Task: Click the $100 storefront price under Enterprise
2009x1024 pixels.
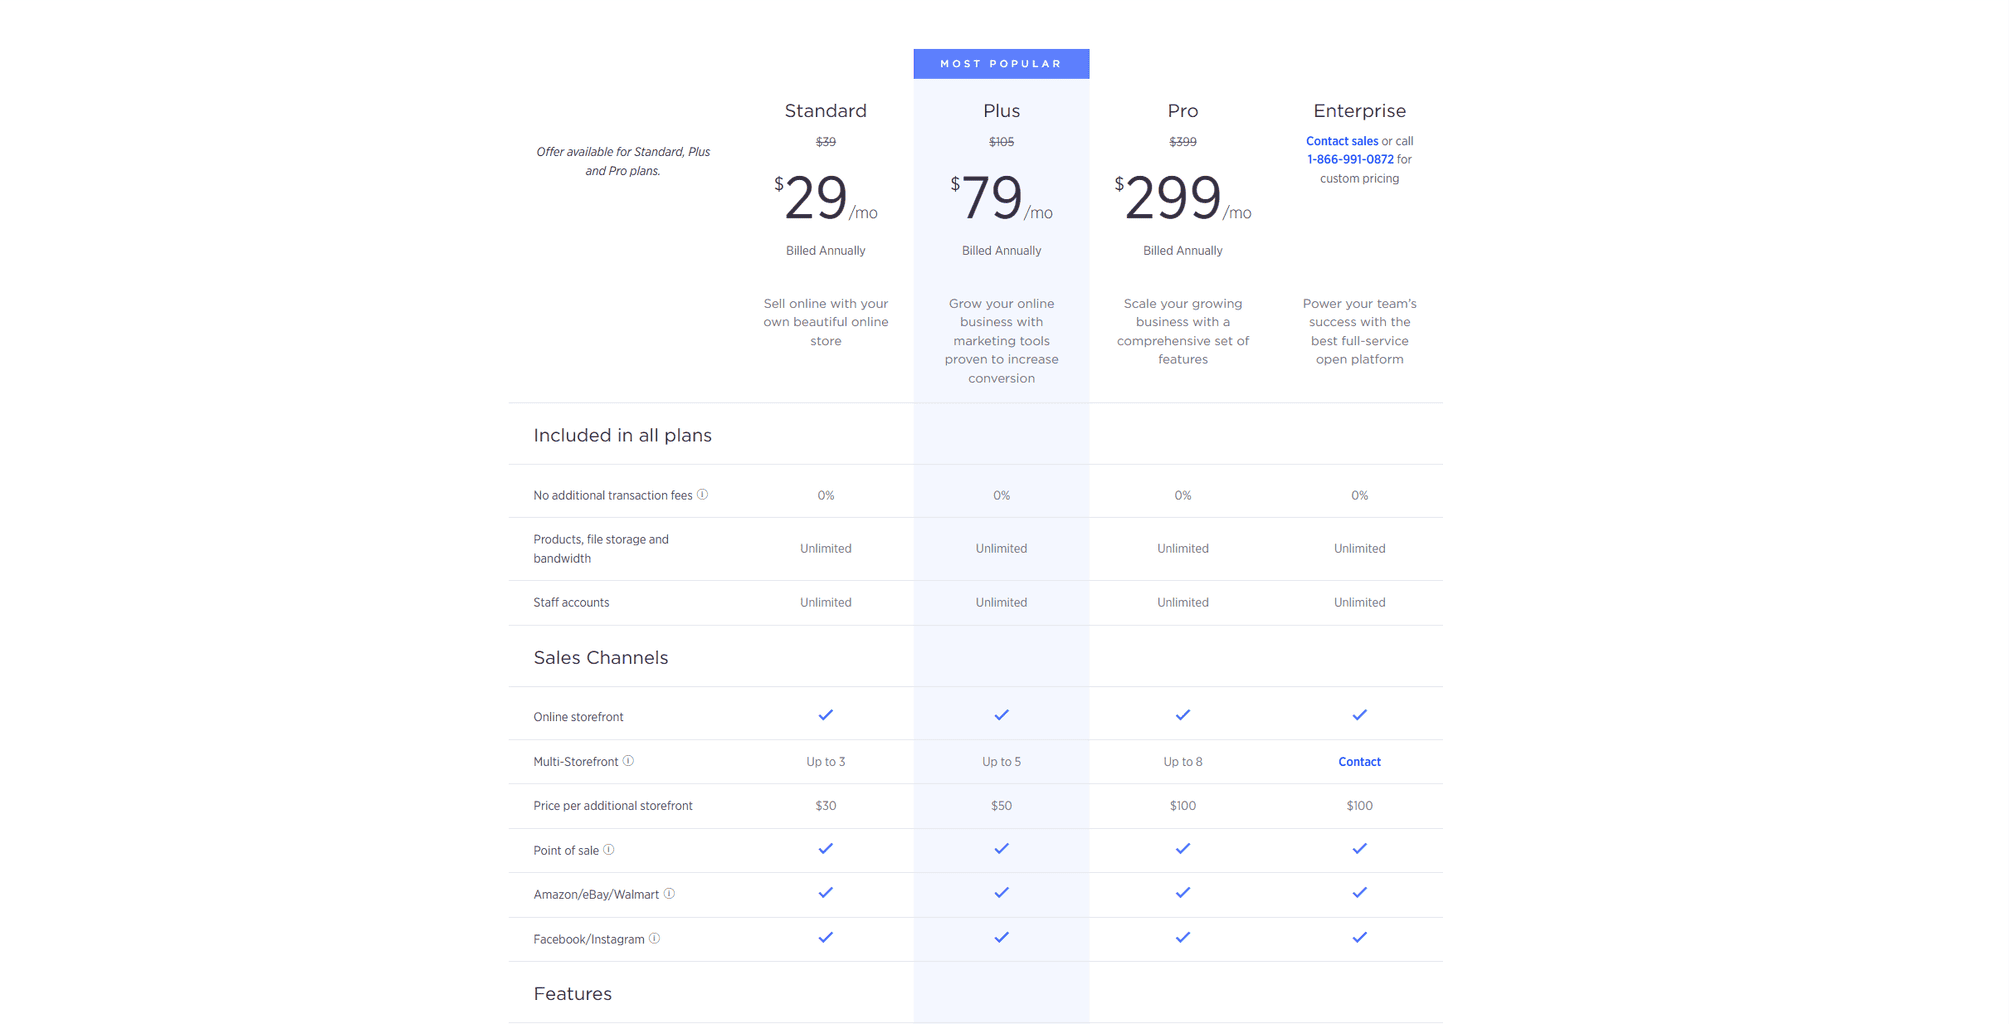Action: 1360,806
